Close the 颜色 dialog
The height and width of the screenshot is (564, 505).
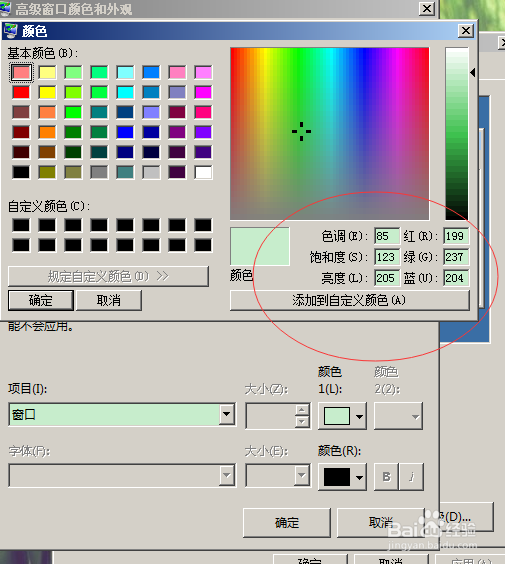[x=465, y=31]
